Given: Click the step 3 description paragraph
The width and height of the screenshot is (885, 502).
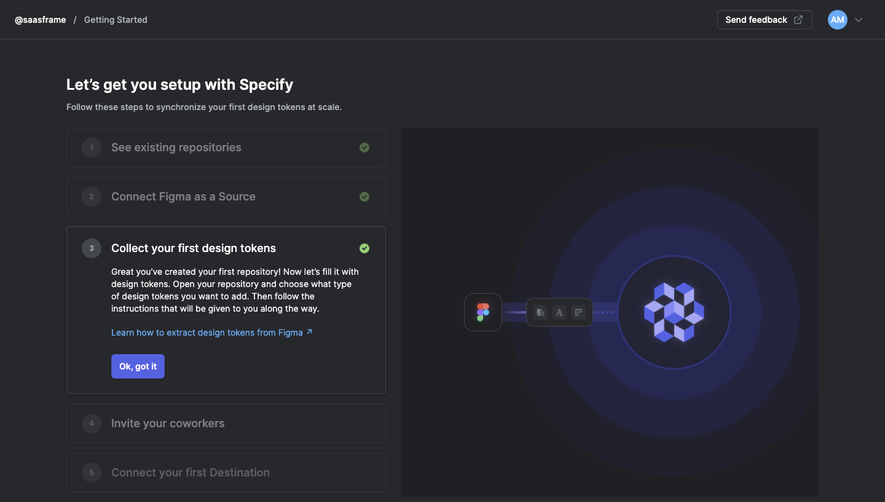Looking at the screenshot, I should coord(235,290).
